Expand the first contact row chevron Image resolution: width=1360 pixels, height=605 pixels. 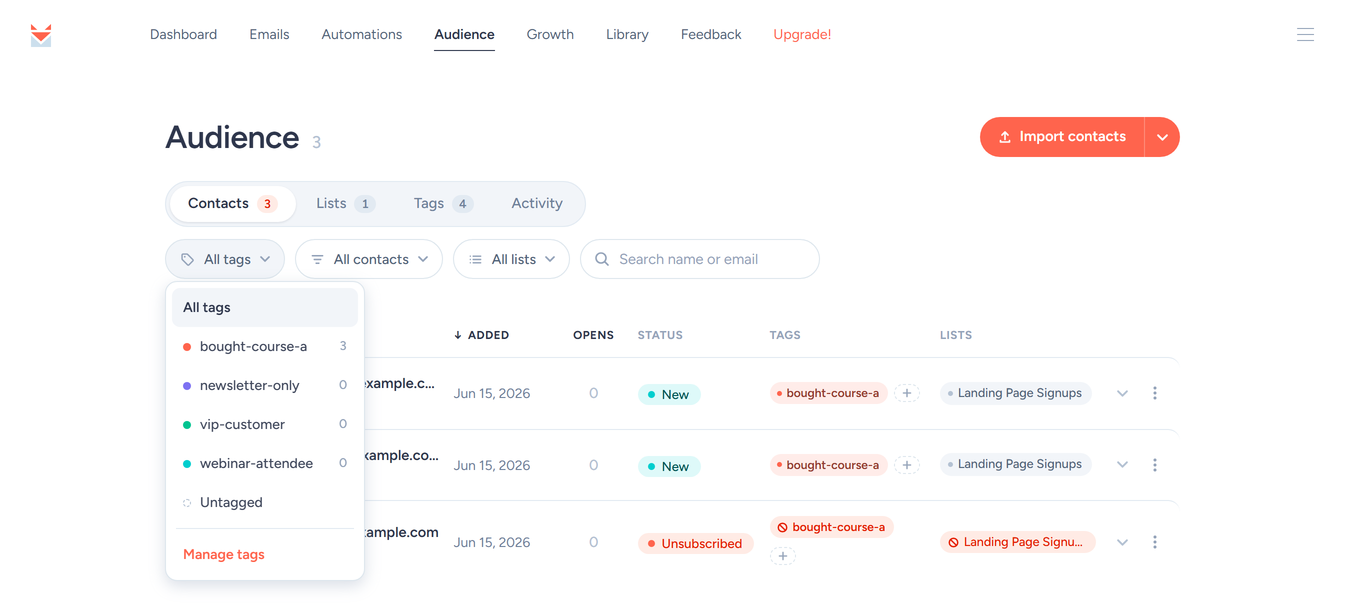pos(1122,393)
